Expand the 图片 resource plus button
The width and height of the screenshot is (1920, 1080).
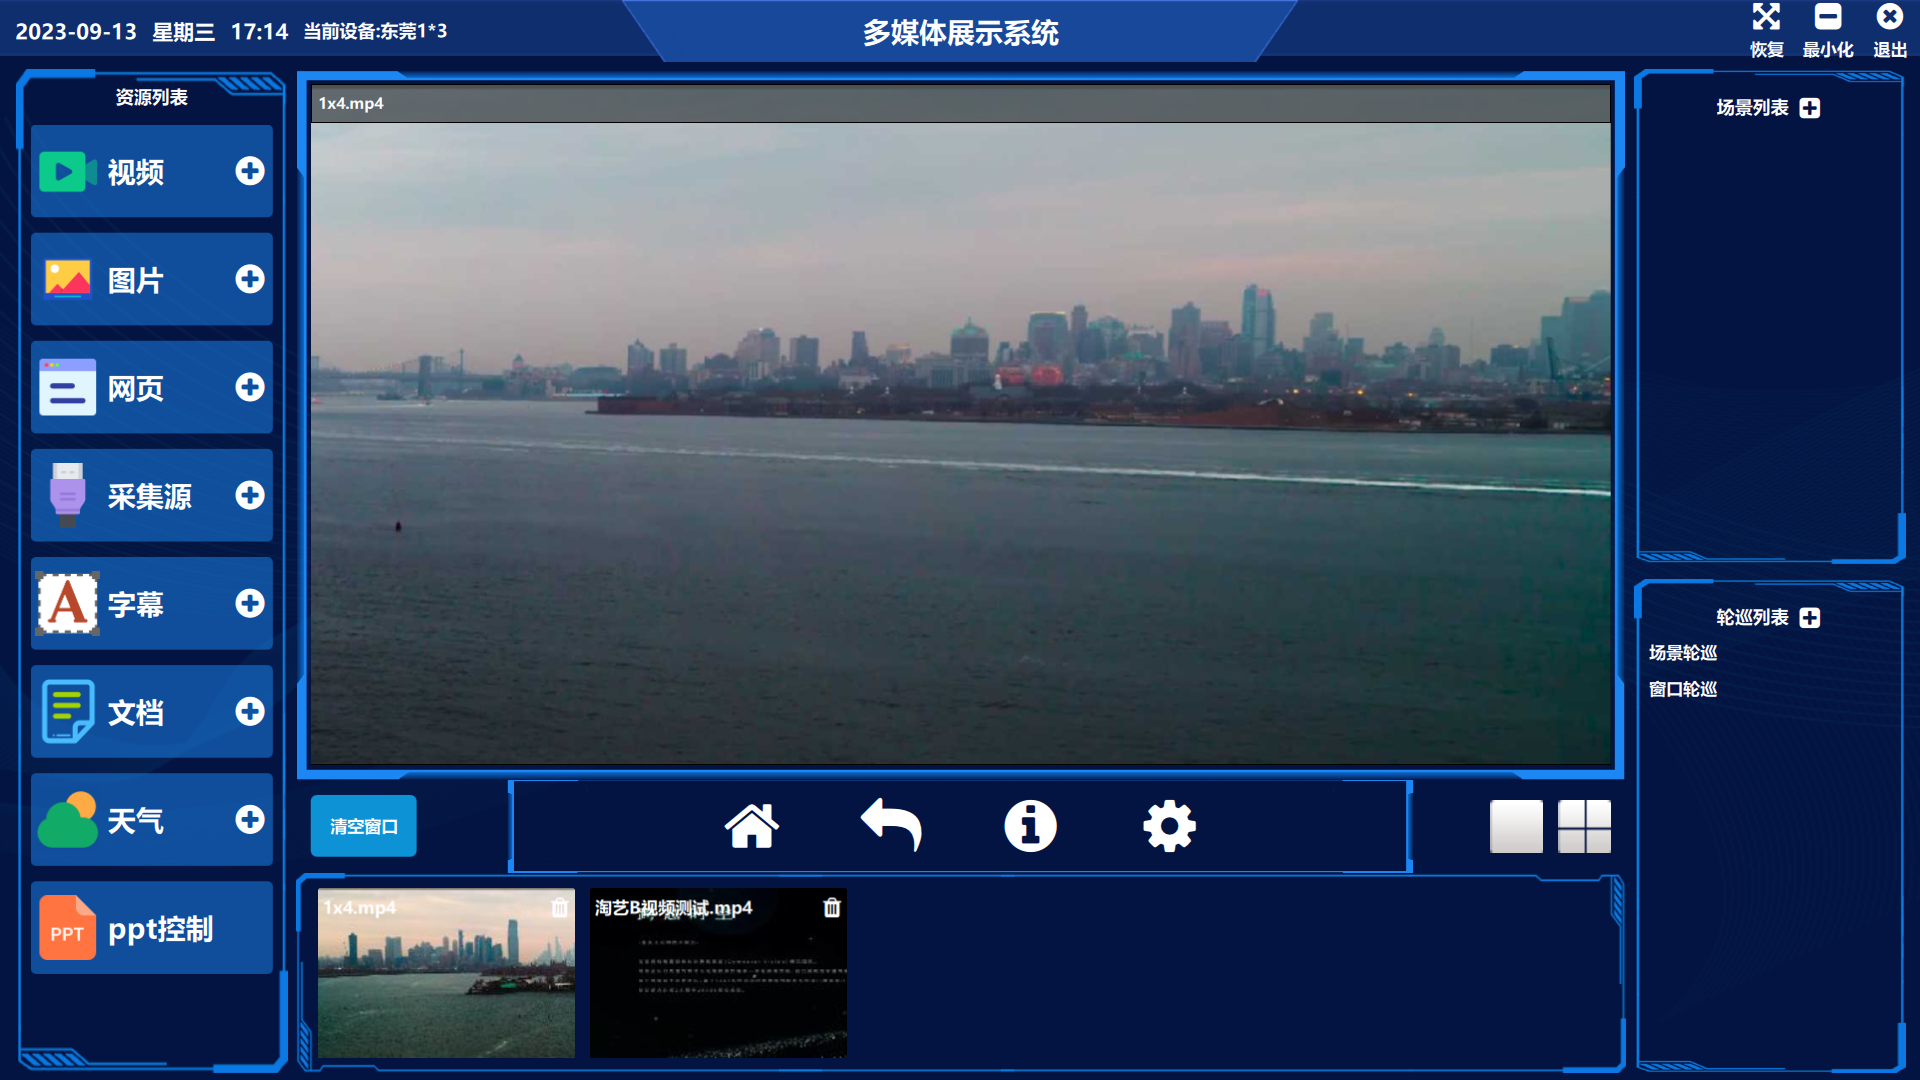coord(250,279)
